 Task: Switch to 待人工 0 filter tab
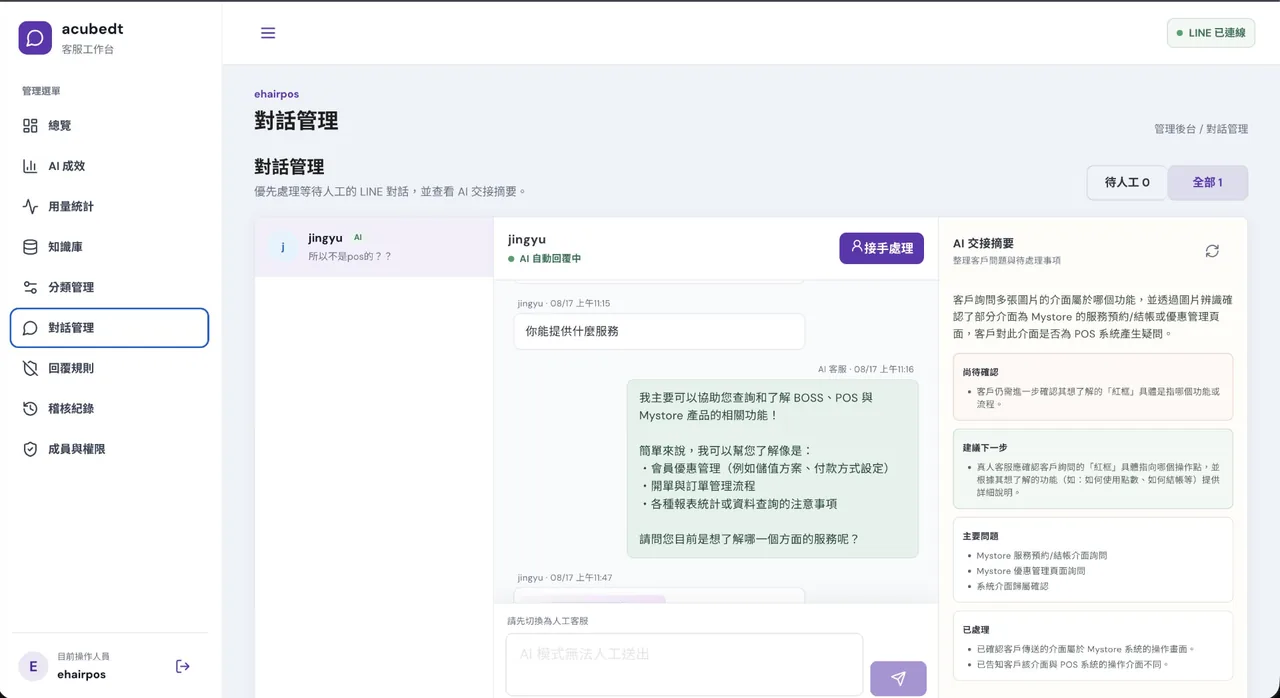click(x=1127, y=183)
